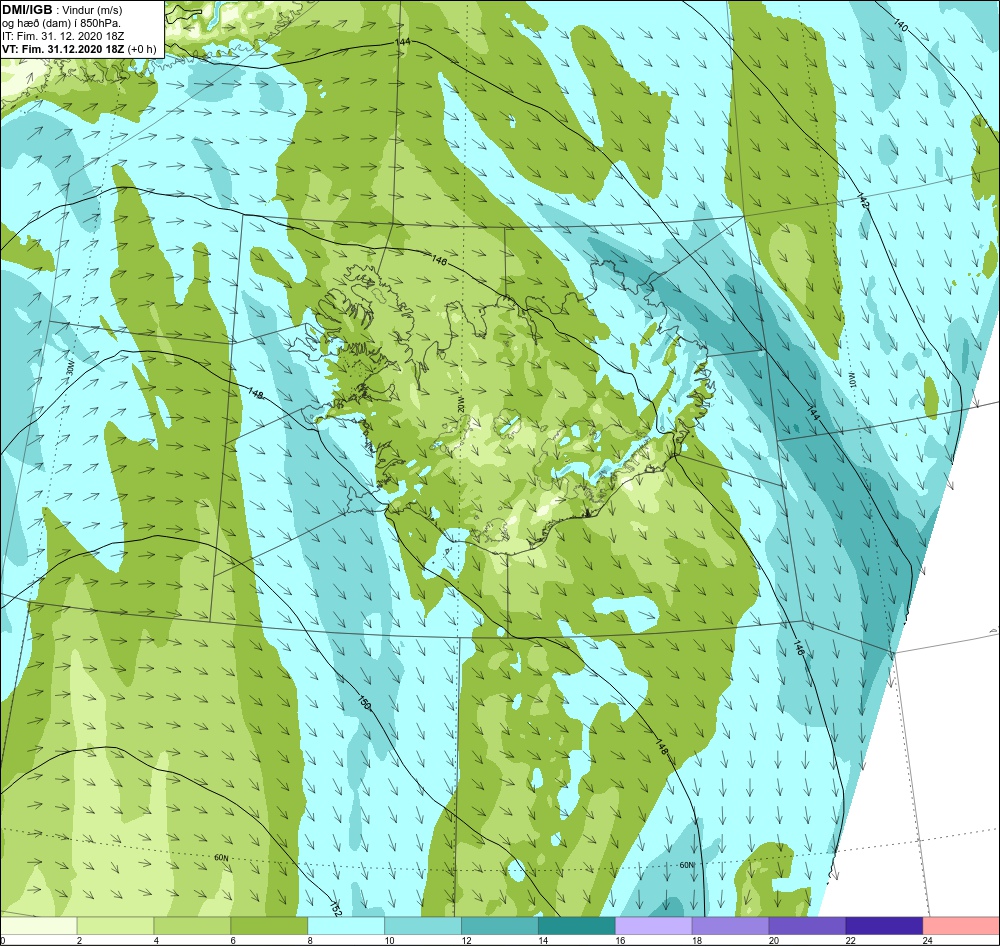Click the 'IT: Fim. 31. 12. 2020 18Z' line
1000x946 pixels.
pos(63,36)
